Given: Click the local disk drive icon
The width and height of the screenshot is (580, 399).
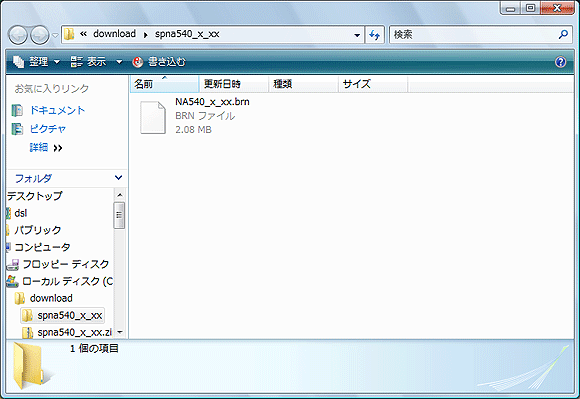Looking at the screenshot, I should pyautogui.click(x=12, y=281).
